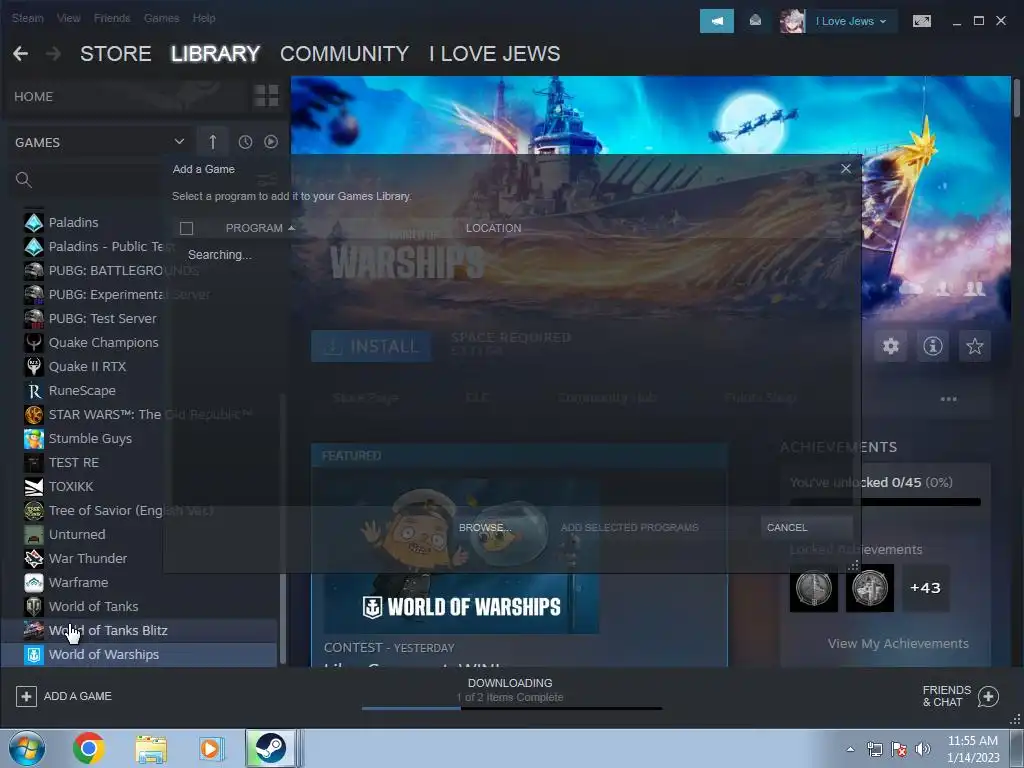Select Unturned in game list
This screenshot has width=1024, height=768.
(77, 534)
